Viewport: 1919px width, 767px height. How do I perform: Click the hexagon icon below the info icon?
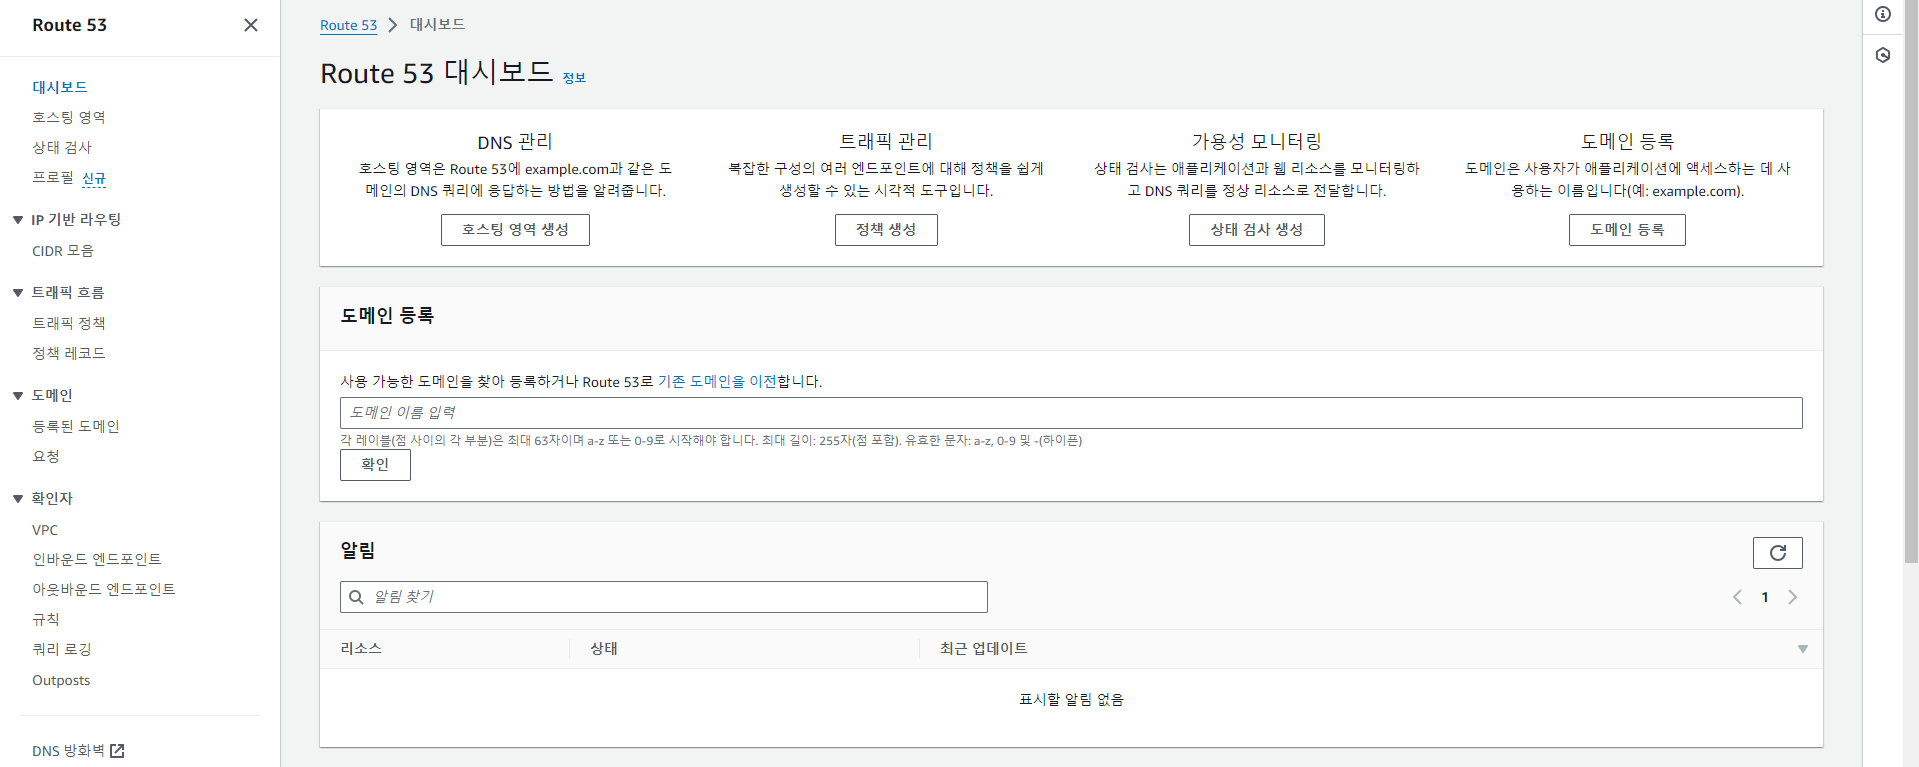point(1883,55)
